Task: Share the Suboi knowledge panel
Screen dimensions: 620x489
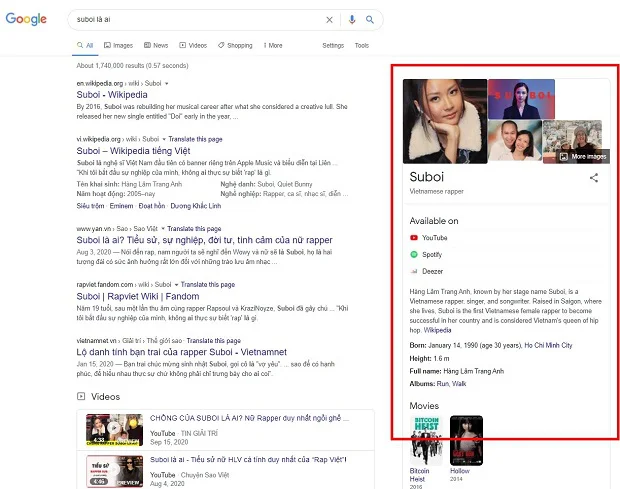Action: click(594, 177)
